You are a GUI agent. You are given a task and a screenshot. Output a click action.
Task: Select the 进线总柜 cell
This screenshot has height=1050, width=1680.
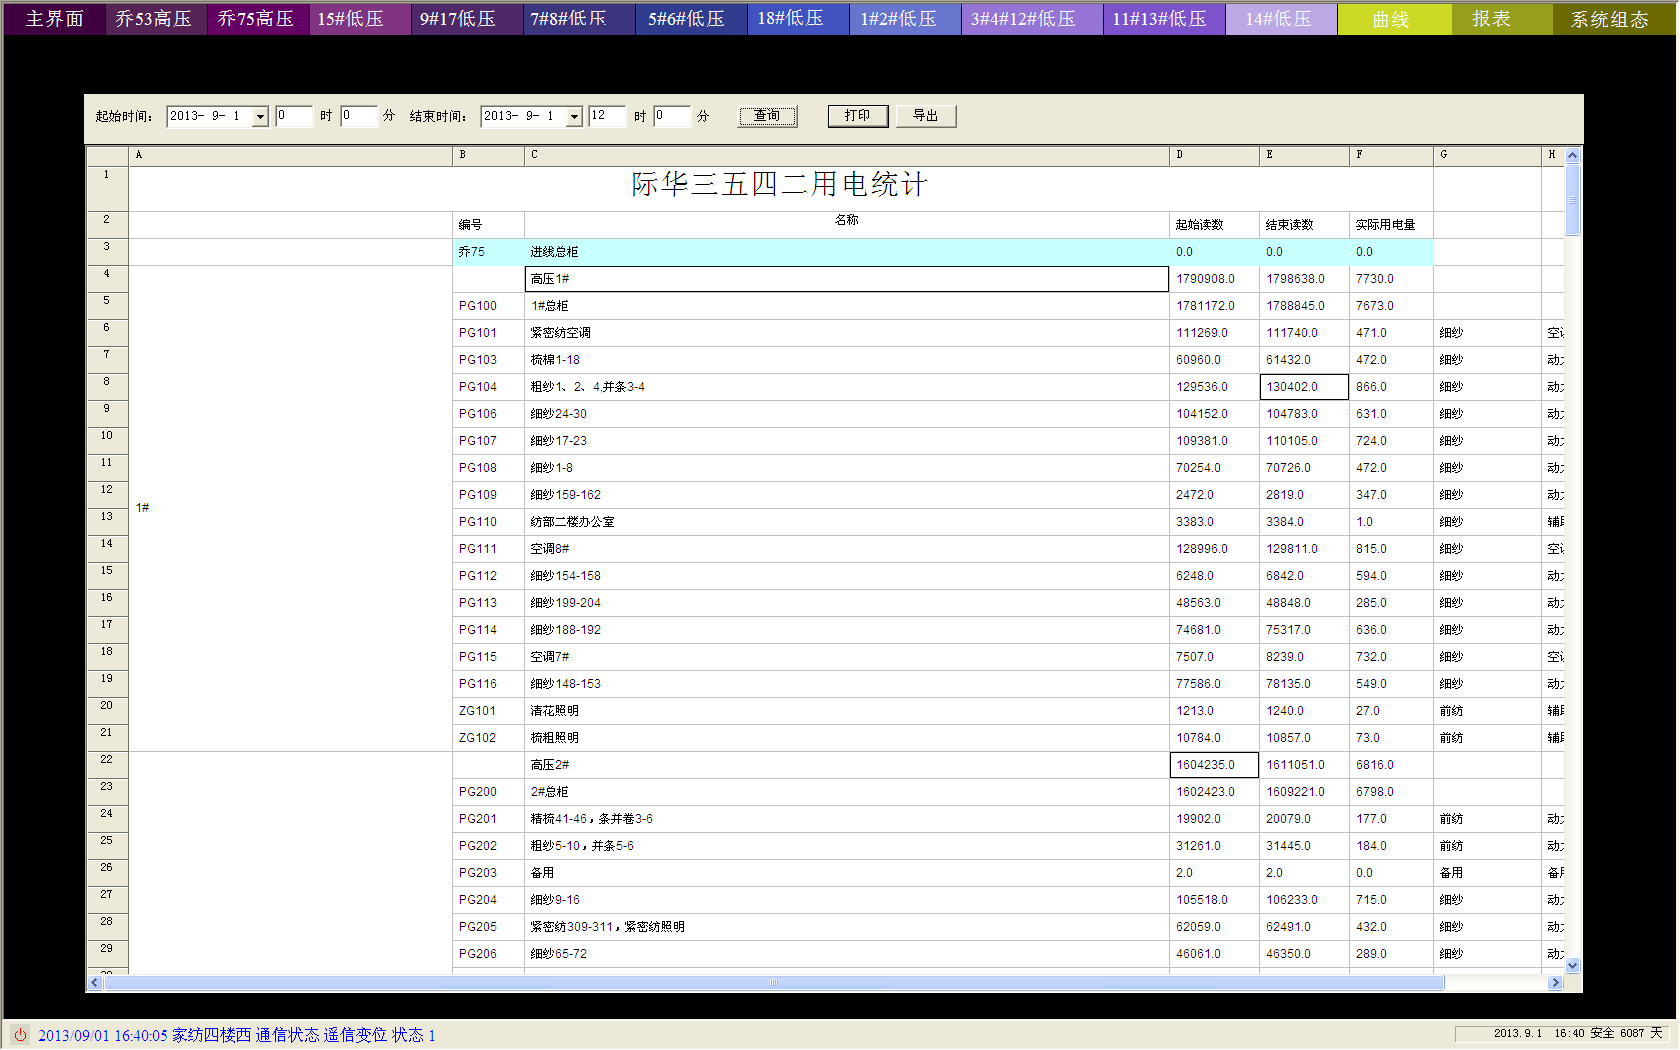click(846, 252)
